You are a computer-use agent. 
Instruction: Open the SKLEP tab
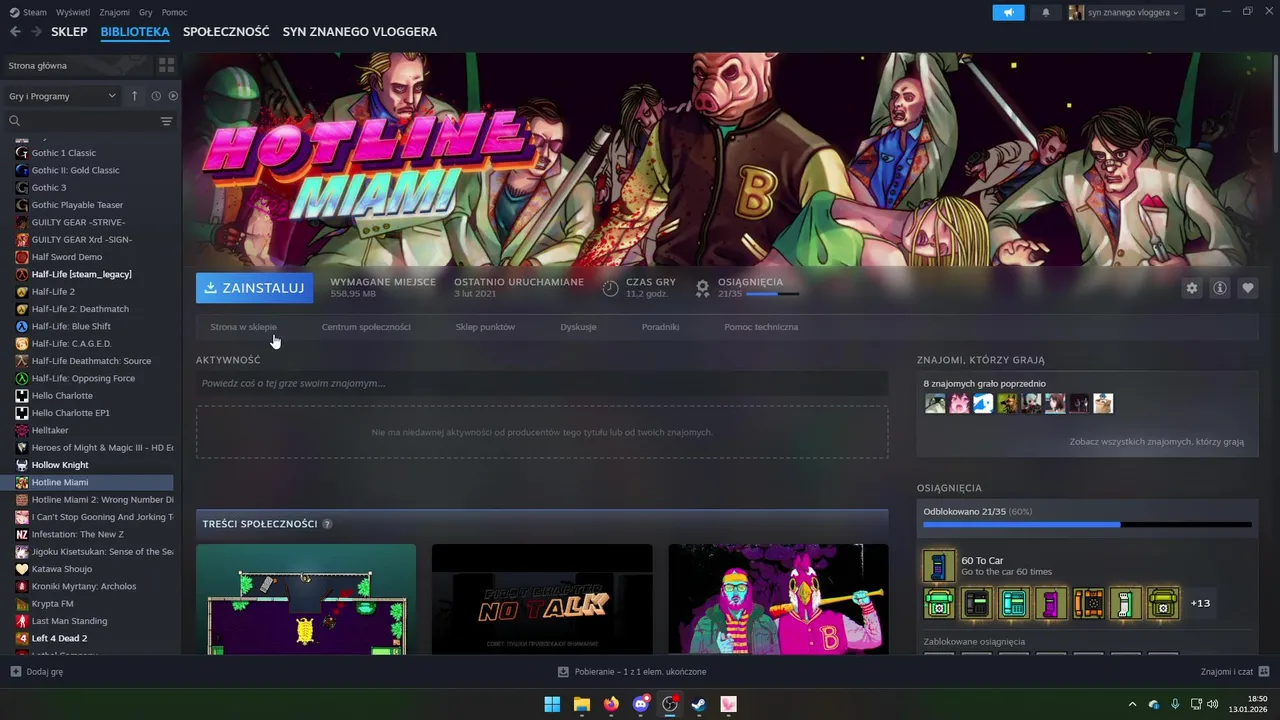click(x=69, y=32)
